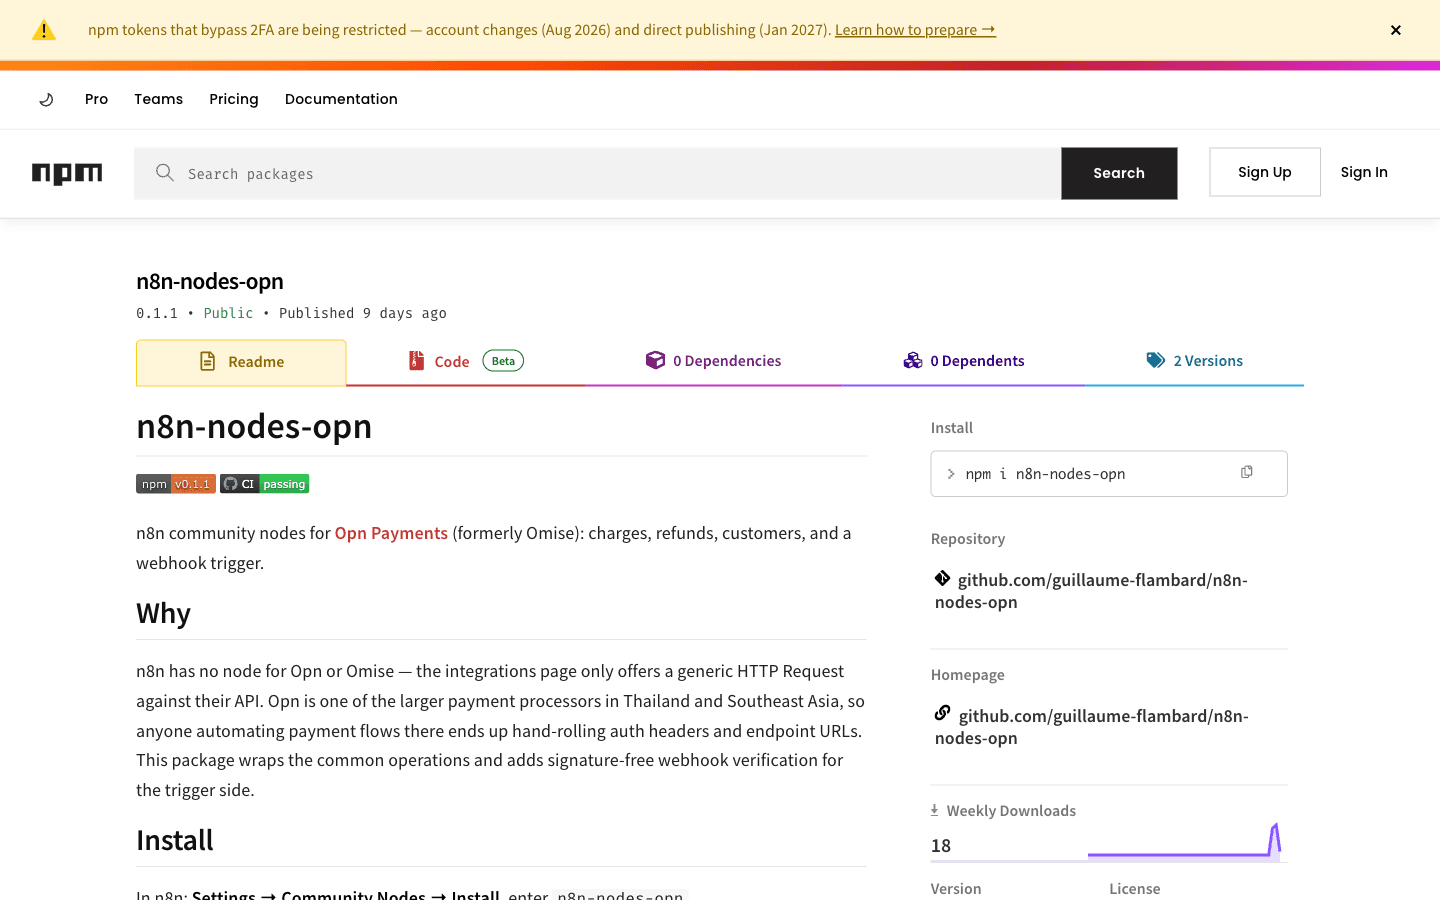Open the Opn Payments link
1440x900 pixels.
tap(391, 533)
